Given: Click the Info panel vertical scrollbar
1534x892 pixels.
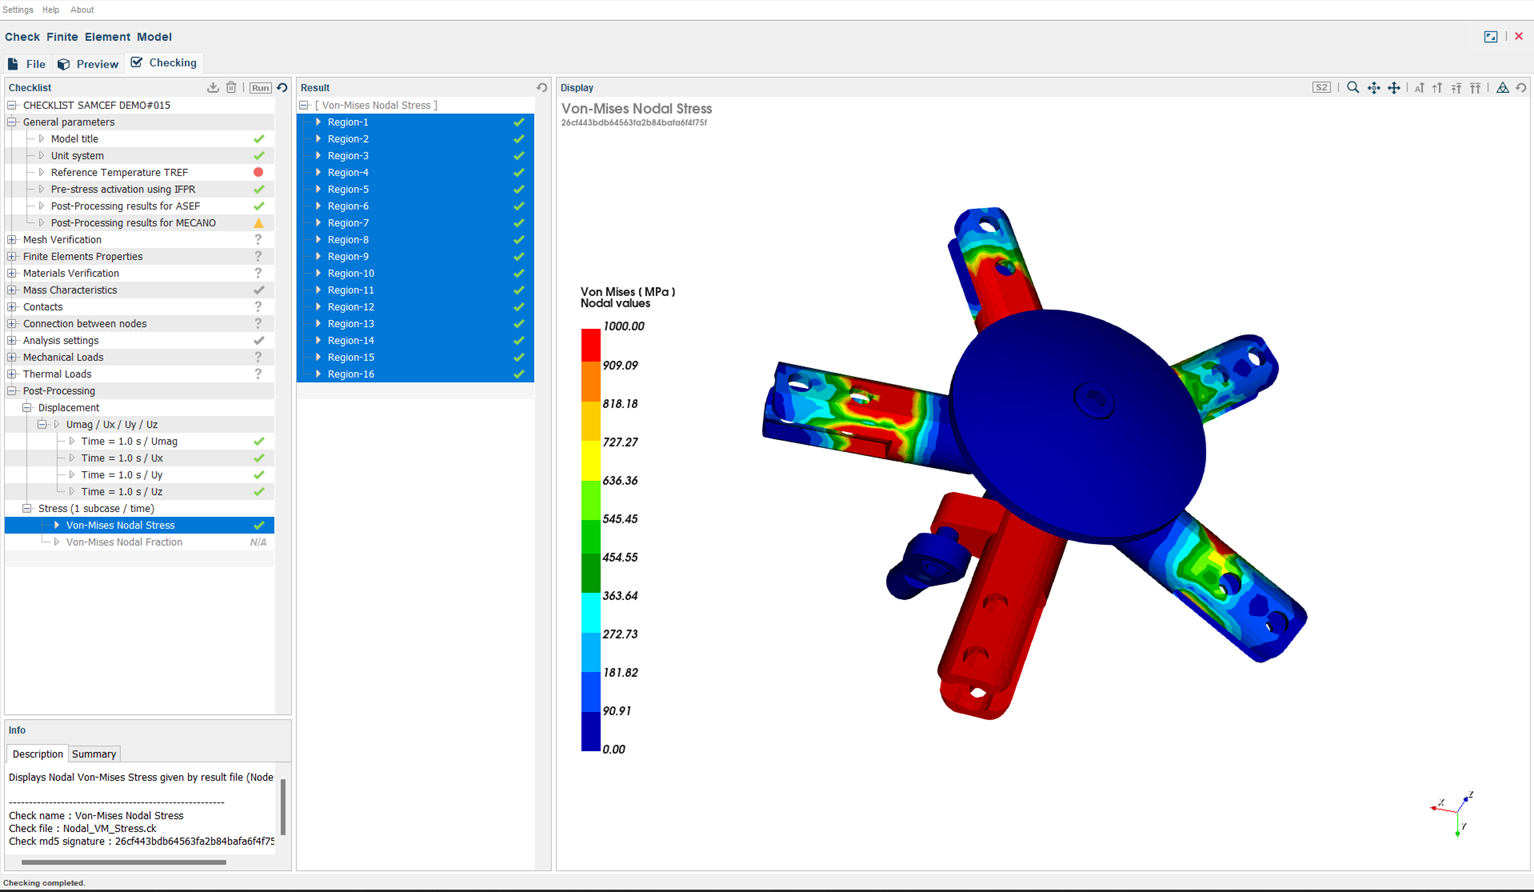Looking at the screenshot, I should pyautogui.click(x=283, y=806).
